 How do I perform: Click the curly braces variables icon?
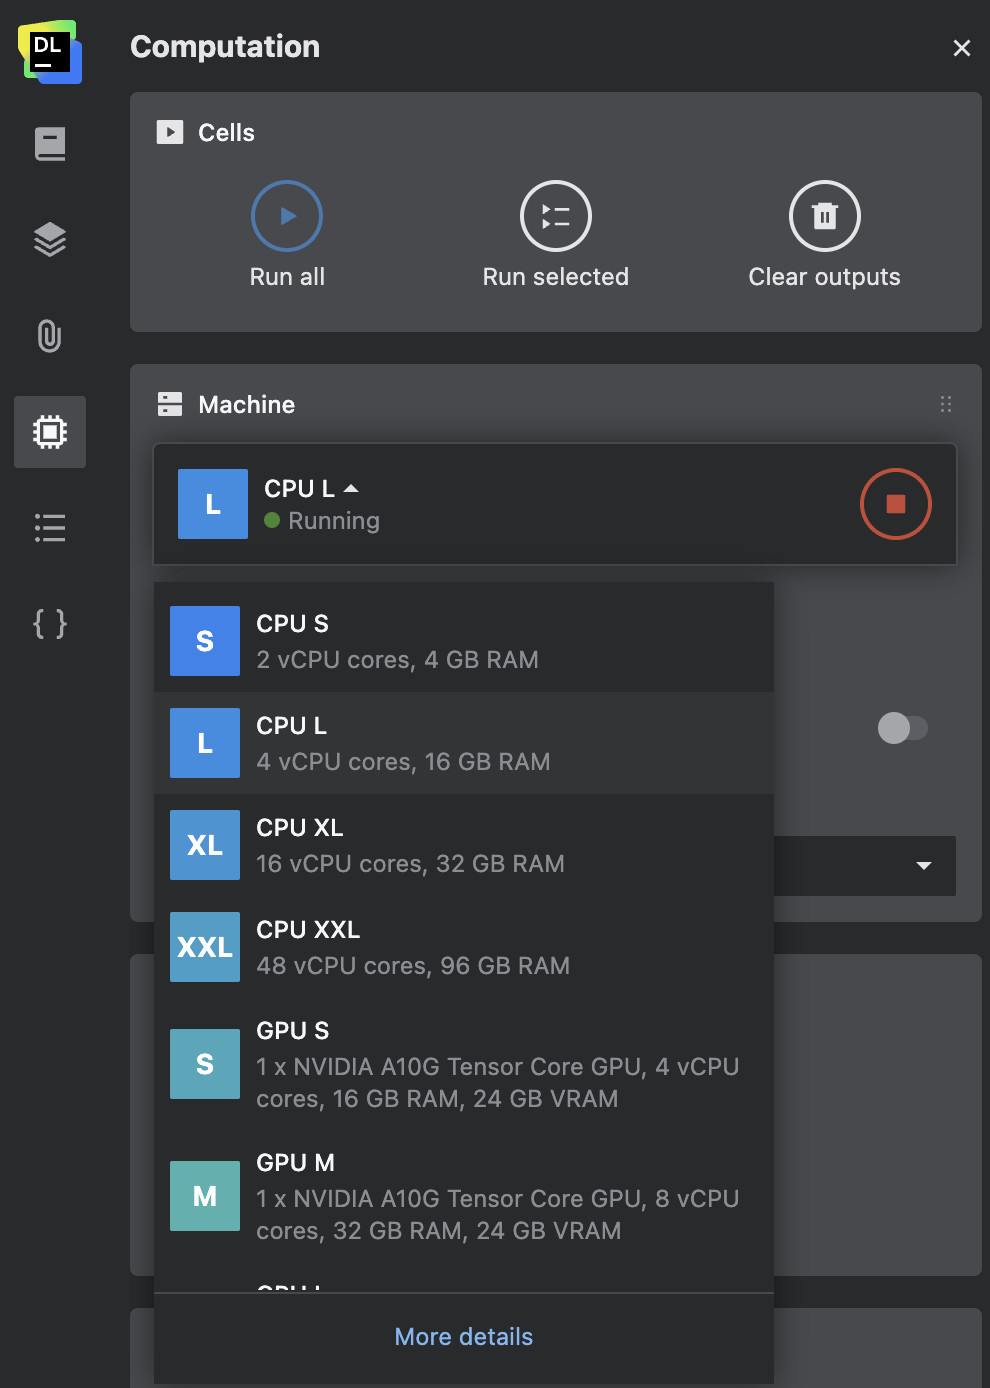[x=50, y=624]
